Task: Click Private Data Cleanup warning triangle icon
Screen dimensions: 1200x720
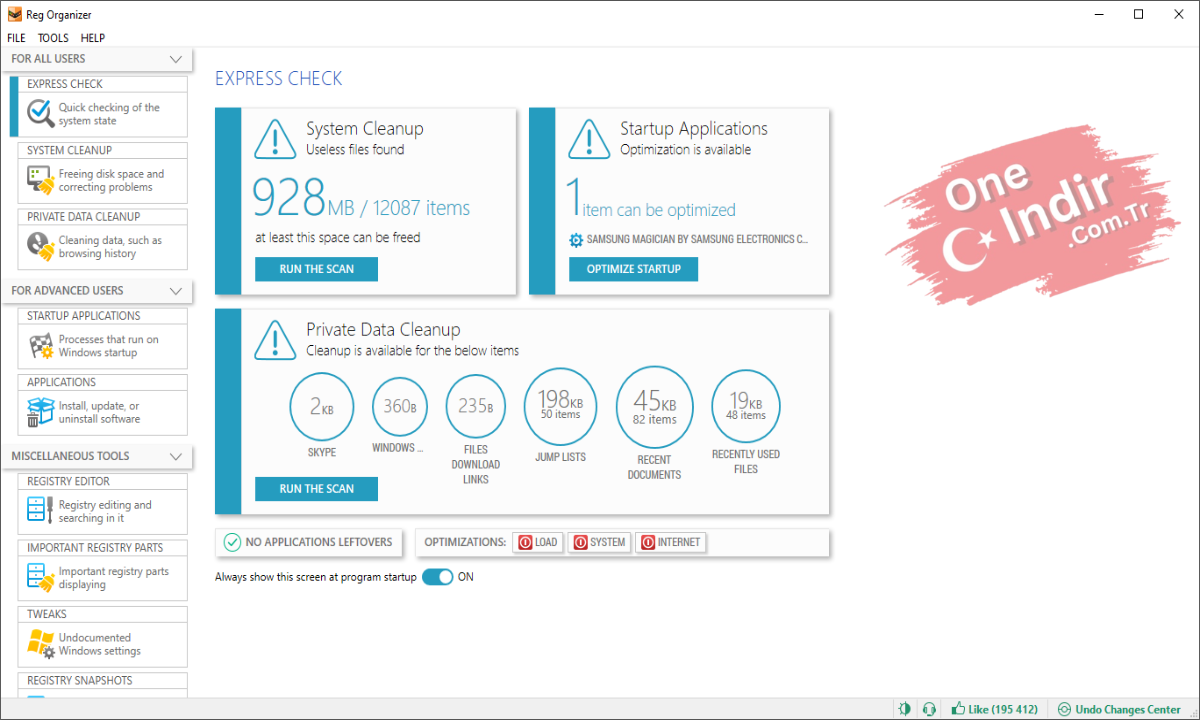Action: click(x=275, y=340)
